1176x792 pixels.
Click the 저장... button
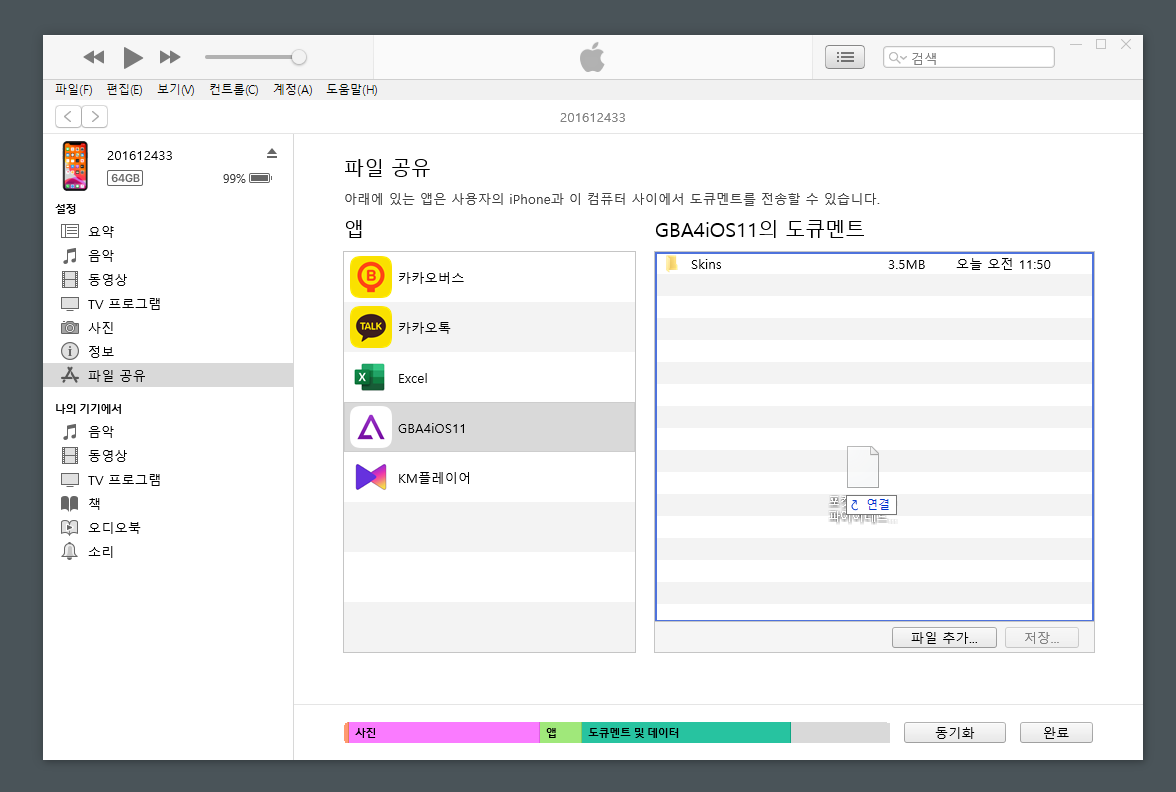(1042, 638)
